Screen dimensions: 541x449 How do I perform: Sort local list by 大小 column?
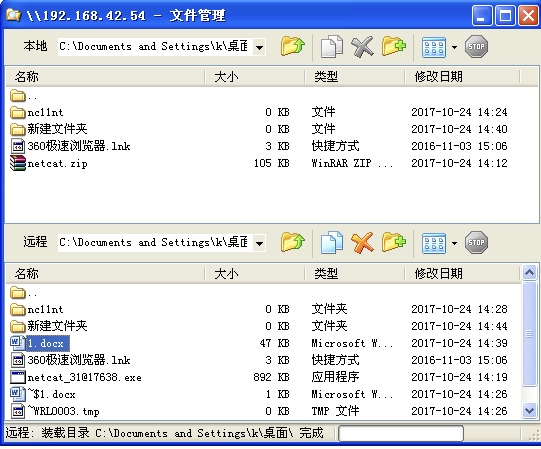[255, 77]
